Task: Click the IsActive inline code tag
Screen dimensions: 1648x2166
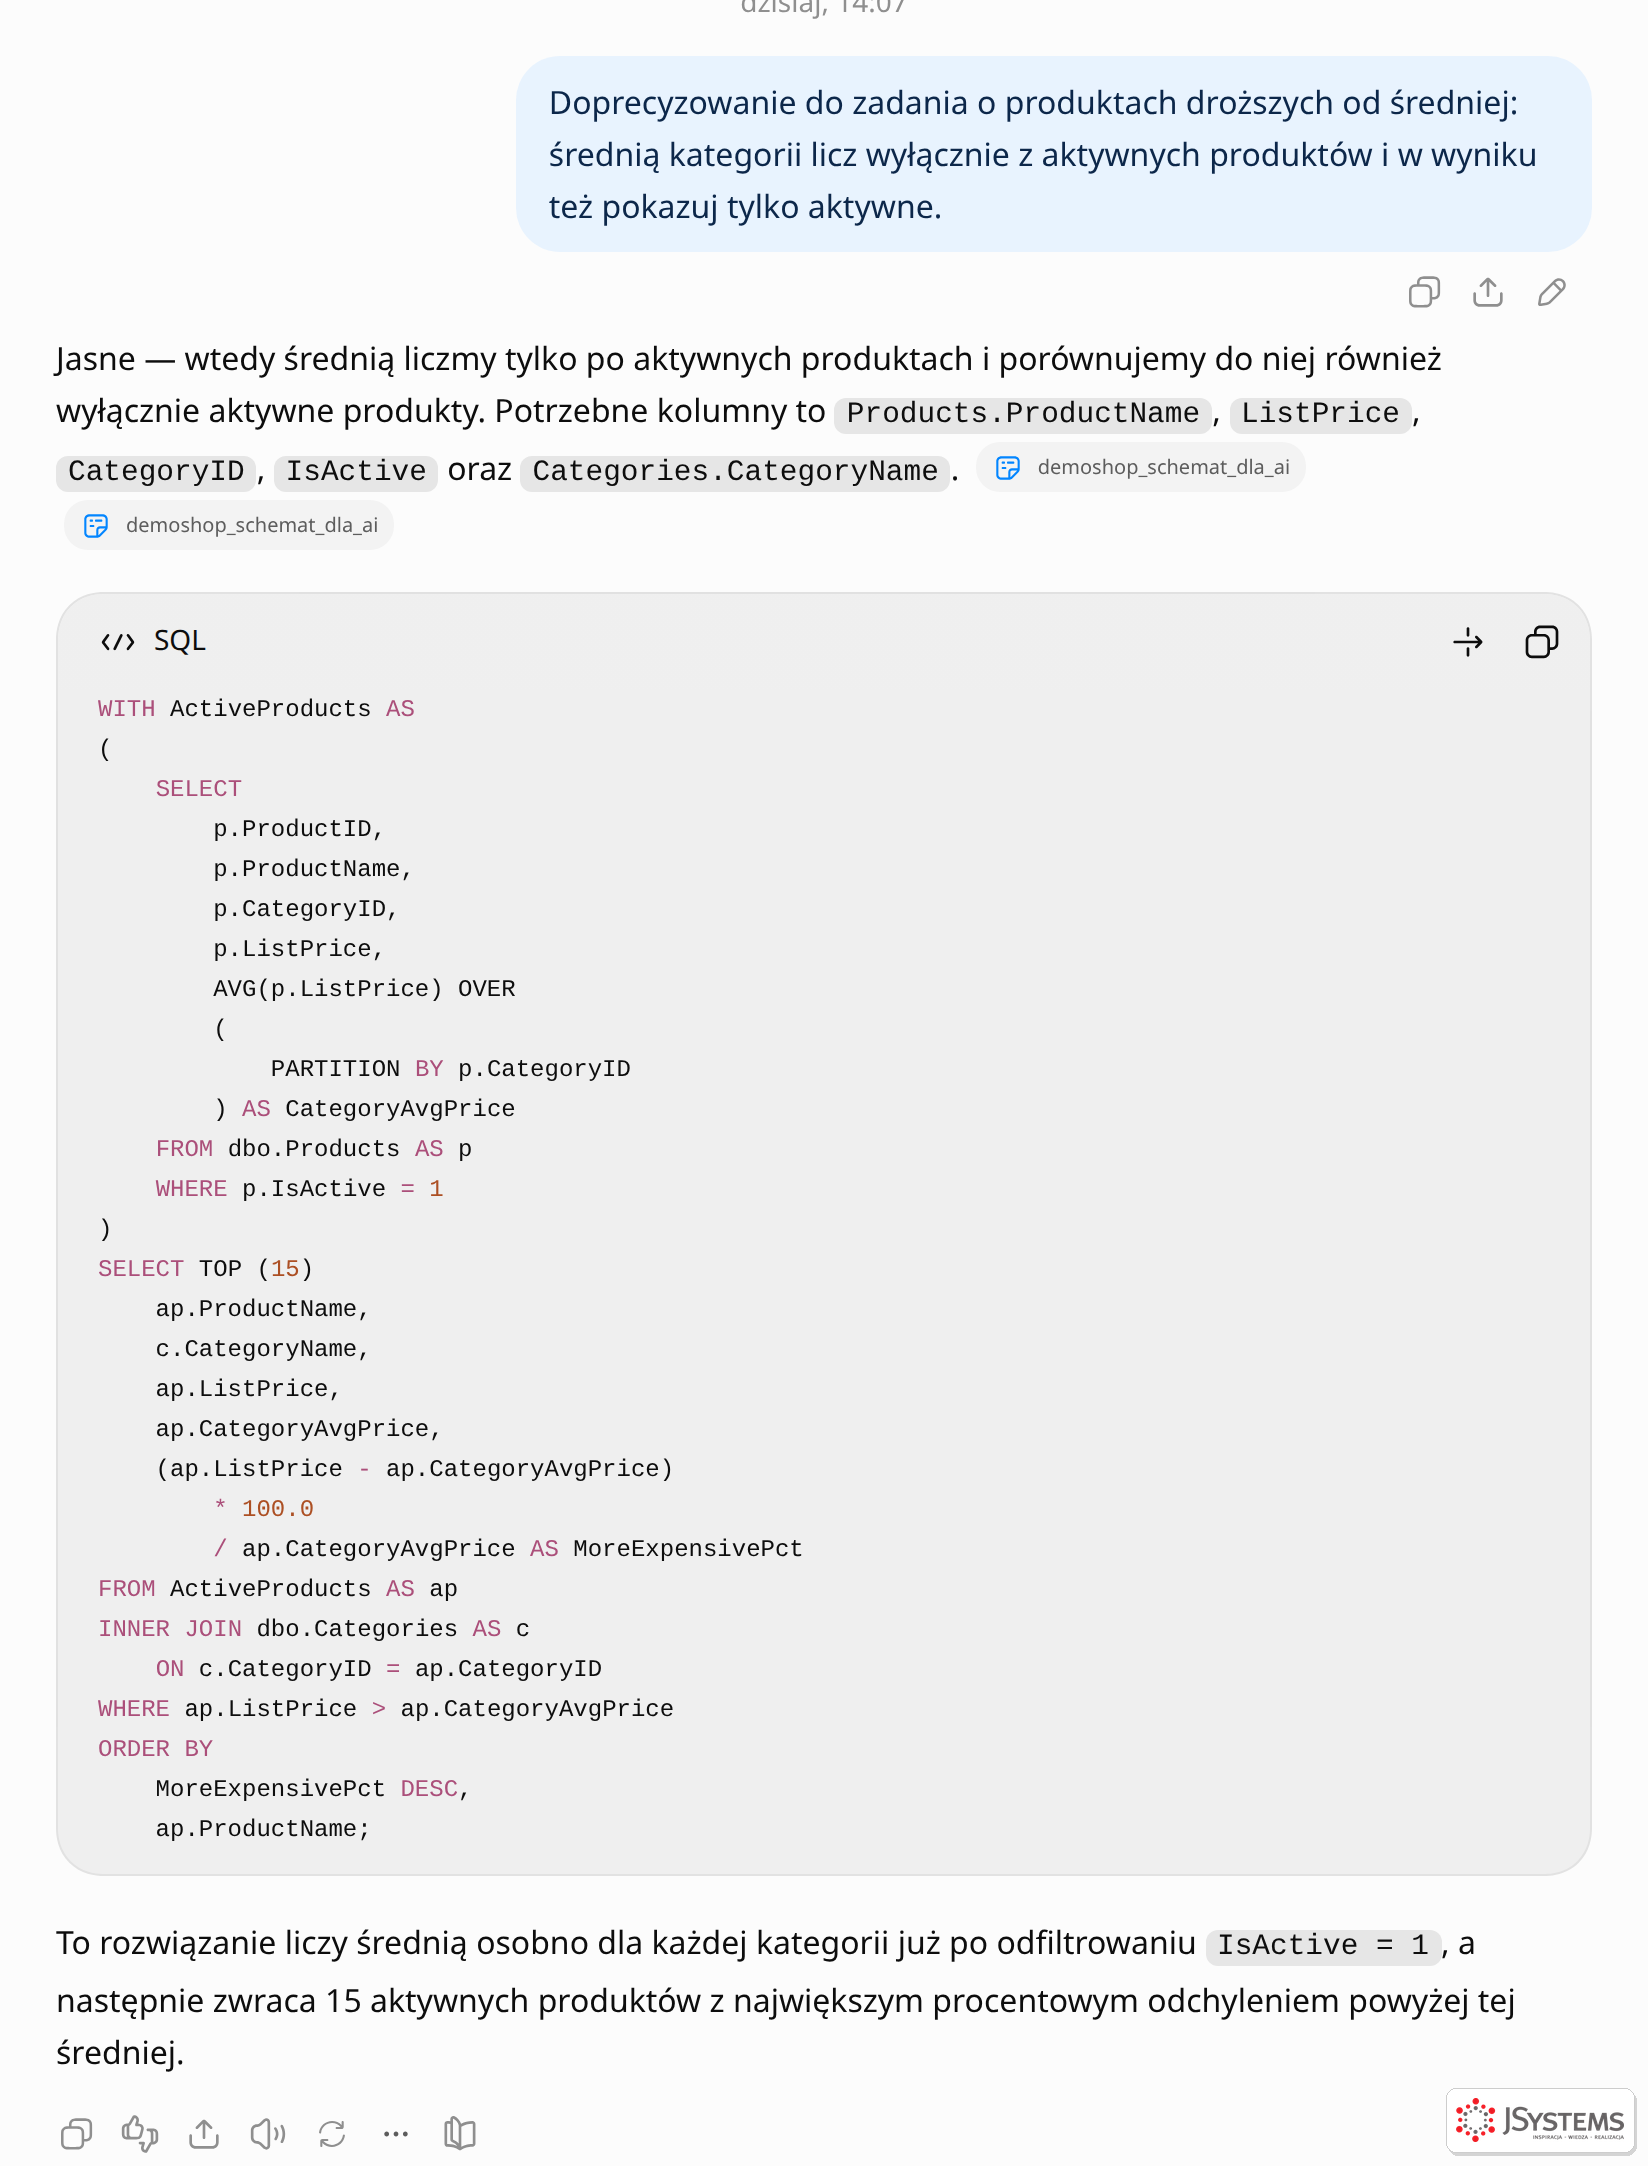Action: [x=356, y=471]
